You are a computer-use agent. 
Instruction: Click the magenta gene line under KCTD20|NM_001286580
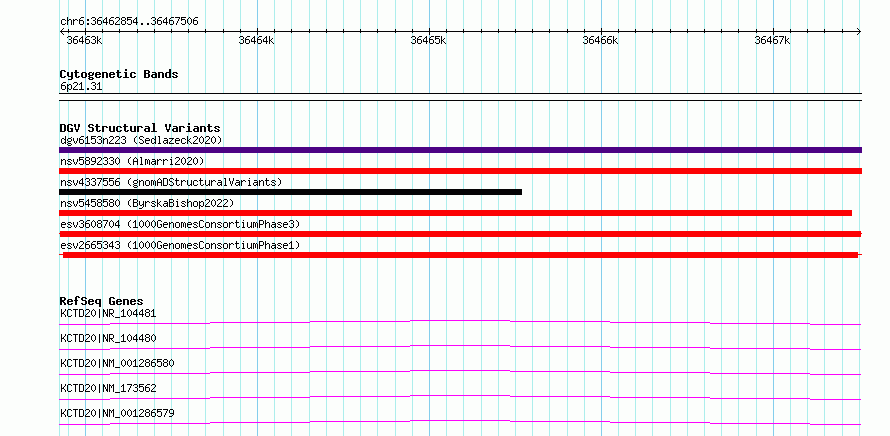coord(460,372)
